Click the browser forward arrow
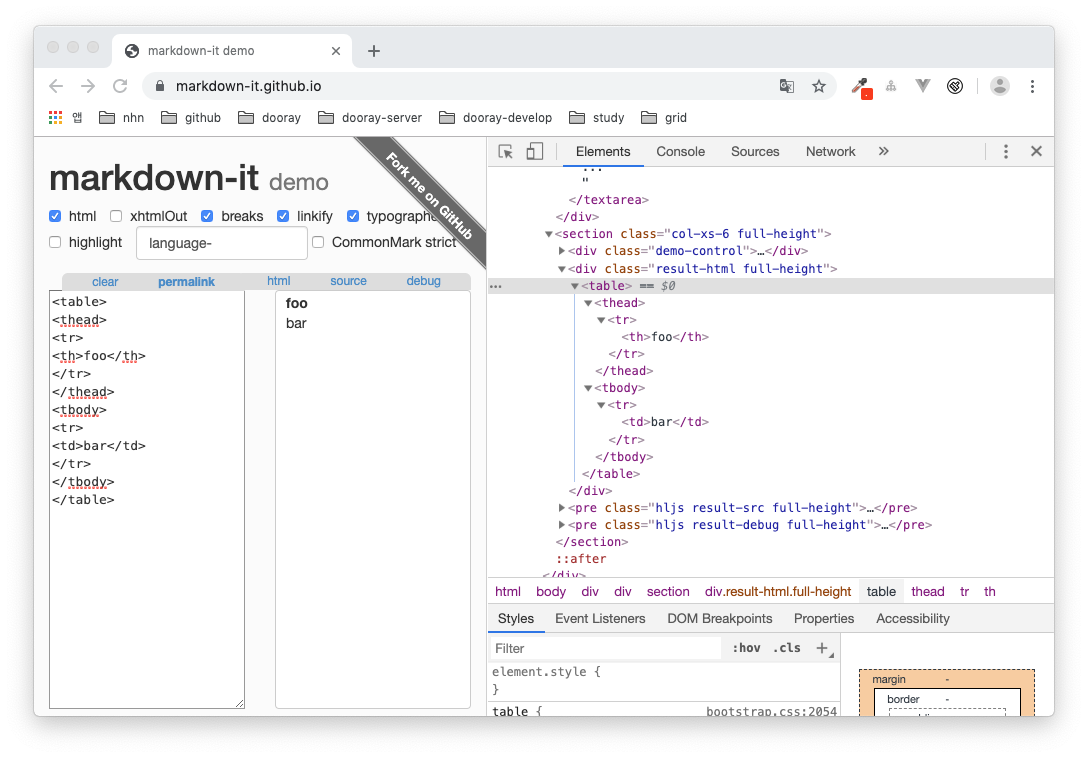This screenshot has height=758, width=1088. pos(88,86)
